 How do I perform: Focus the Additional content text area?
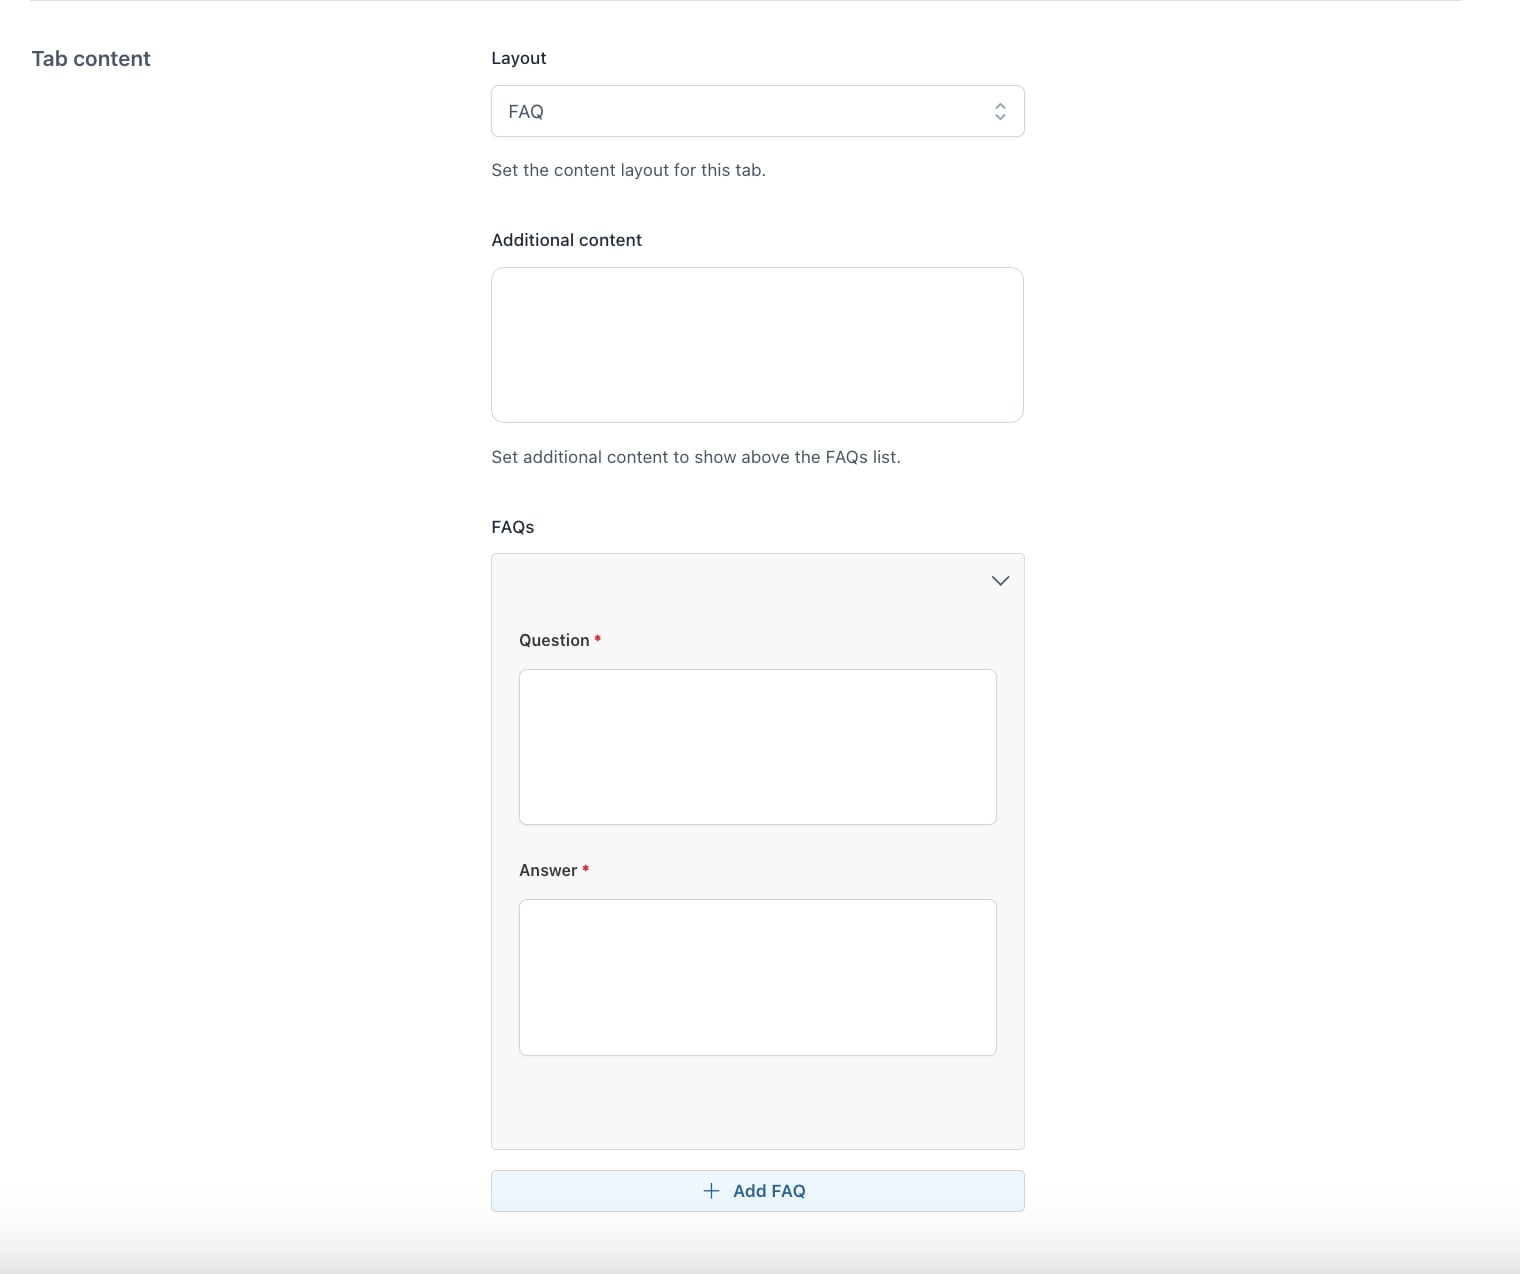[757, 345]
